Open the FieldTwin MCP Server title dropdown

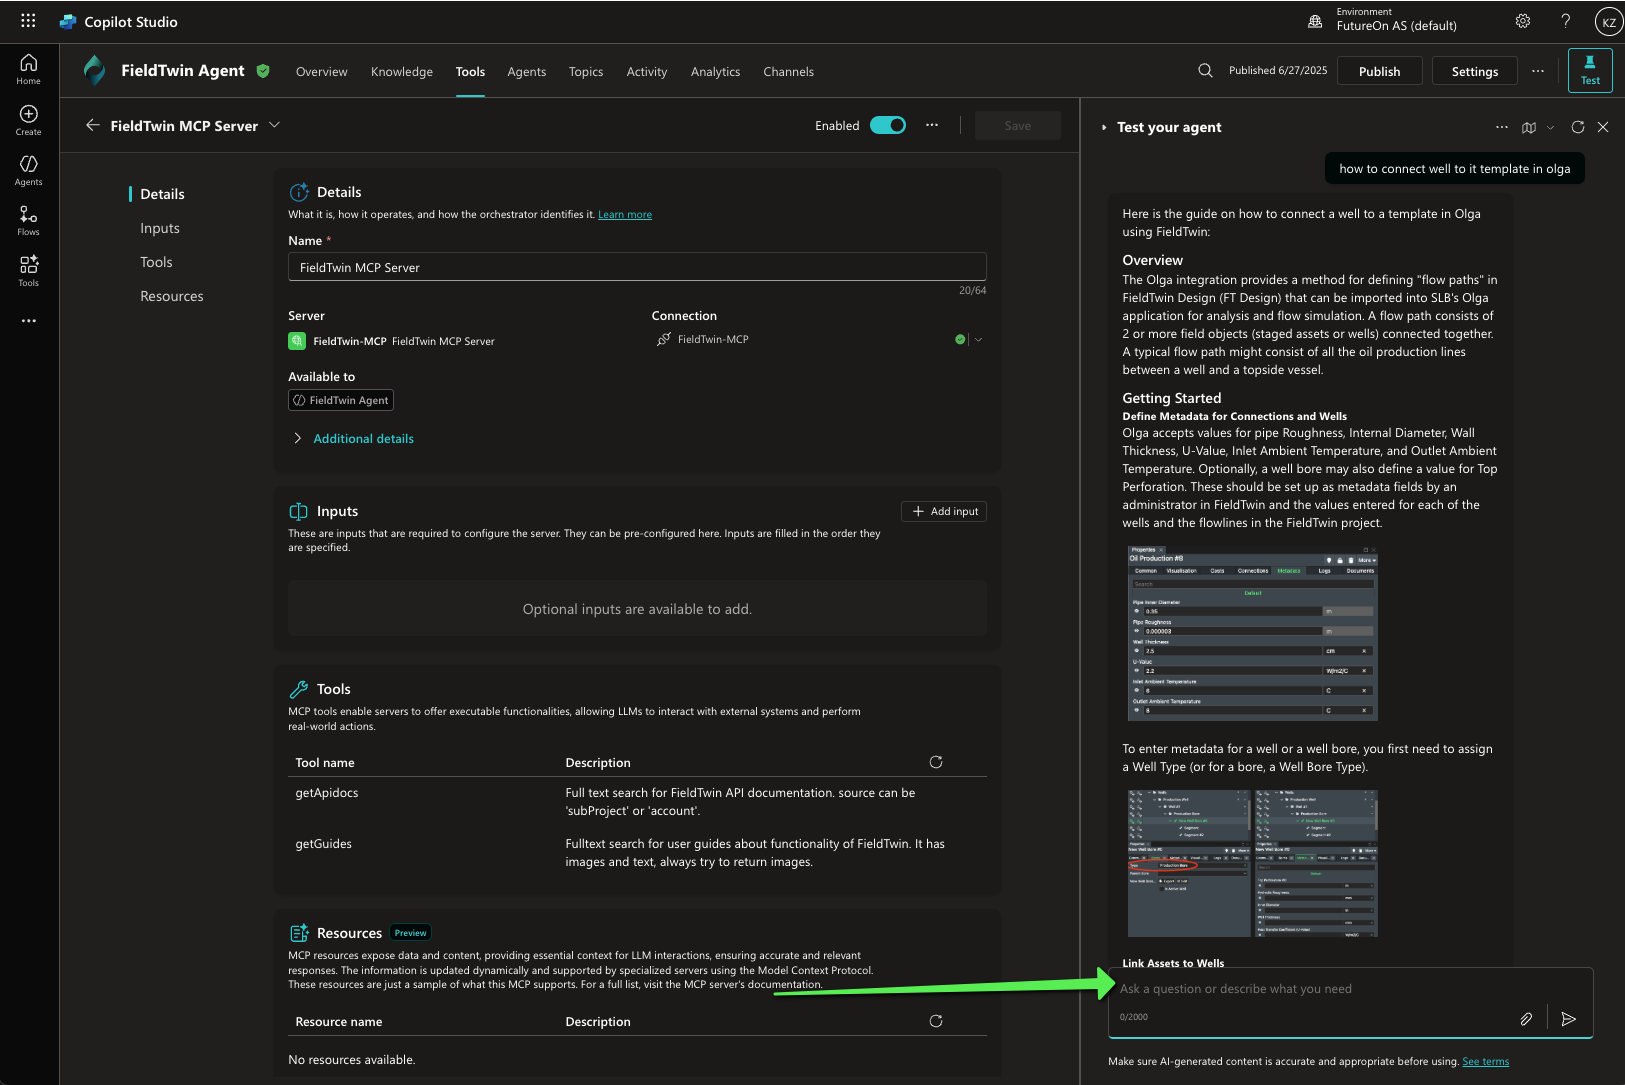[275, 125]
